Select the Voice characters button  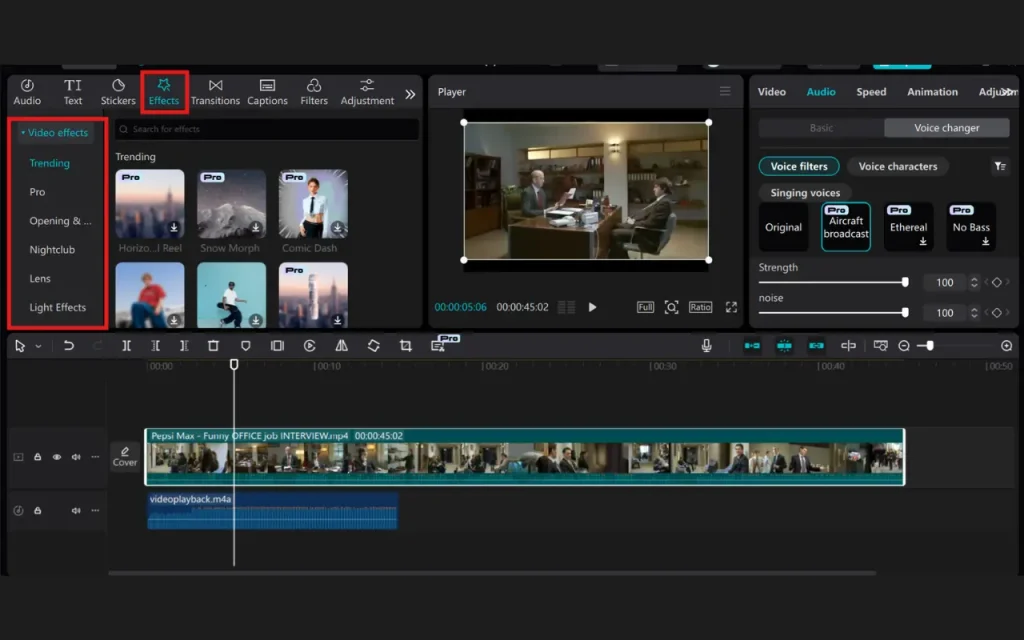897,166
